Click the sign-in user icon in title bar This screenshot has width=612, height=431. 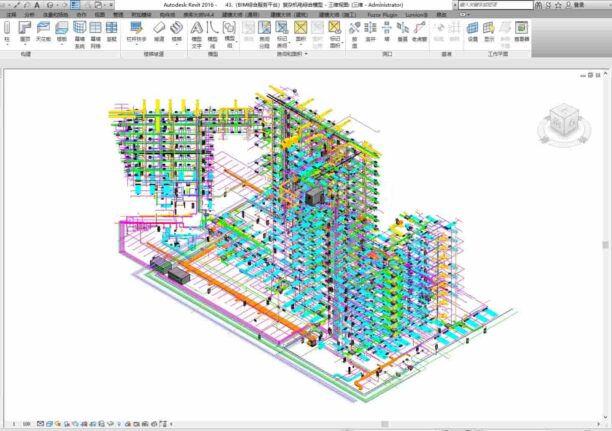[568, 5]
